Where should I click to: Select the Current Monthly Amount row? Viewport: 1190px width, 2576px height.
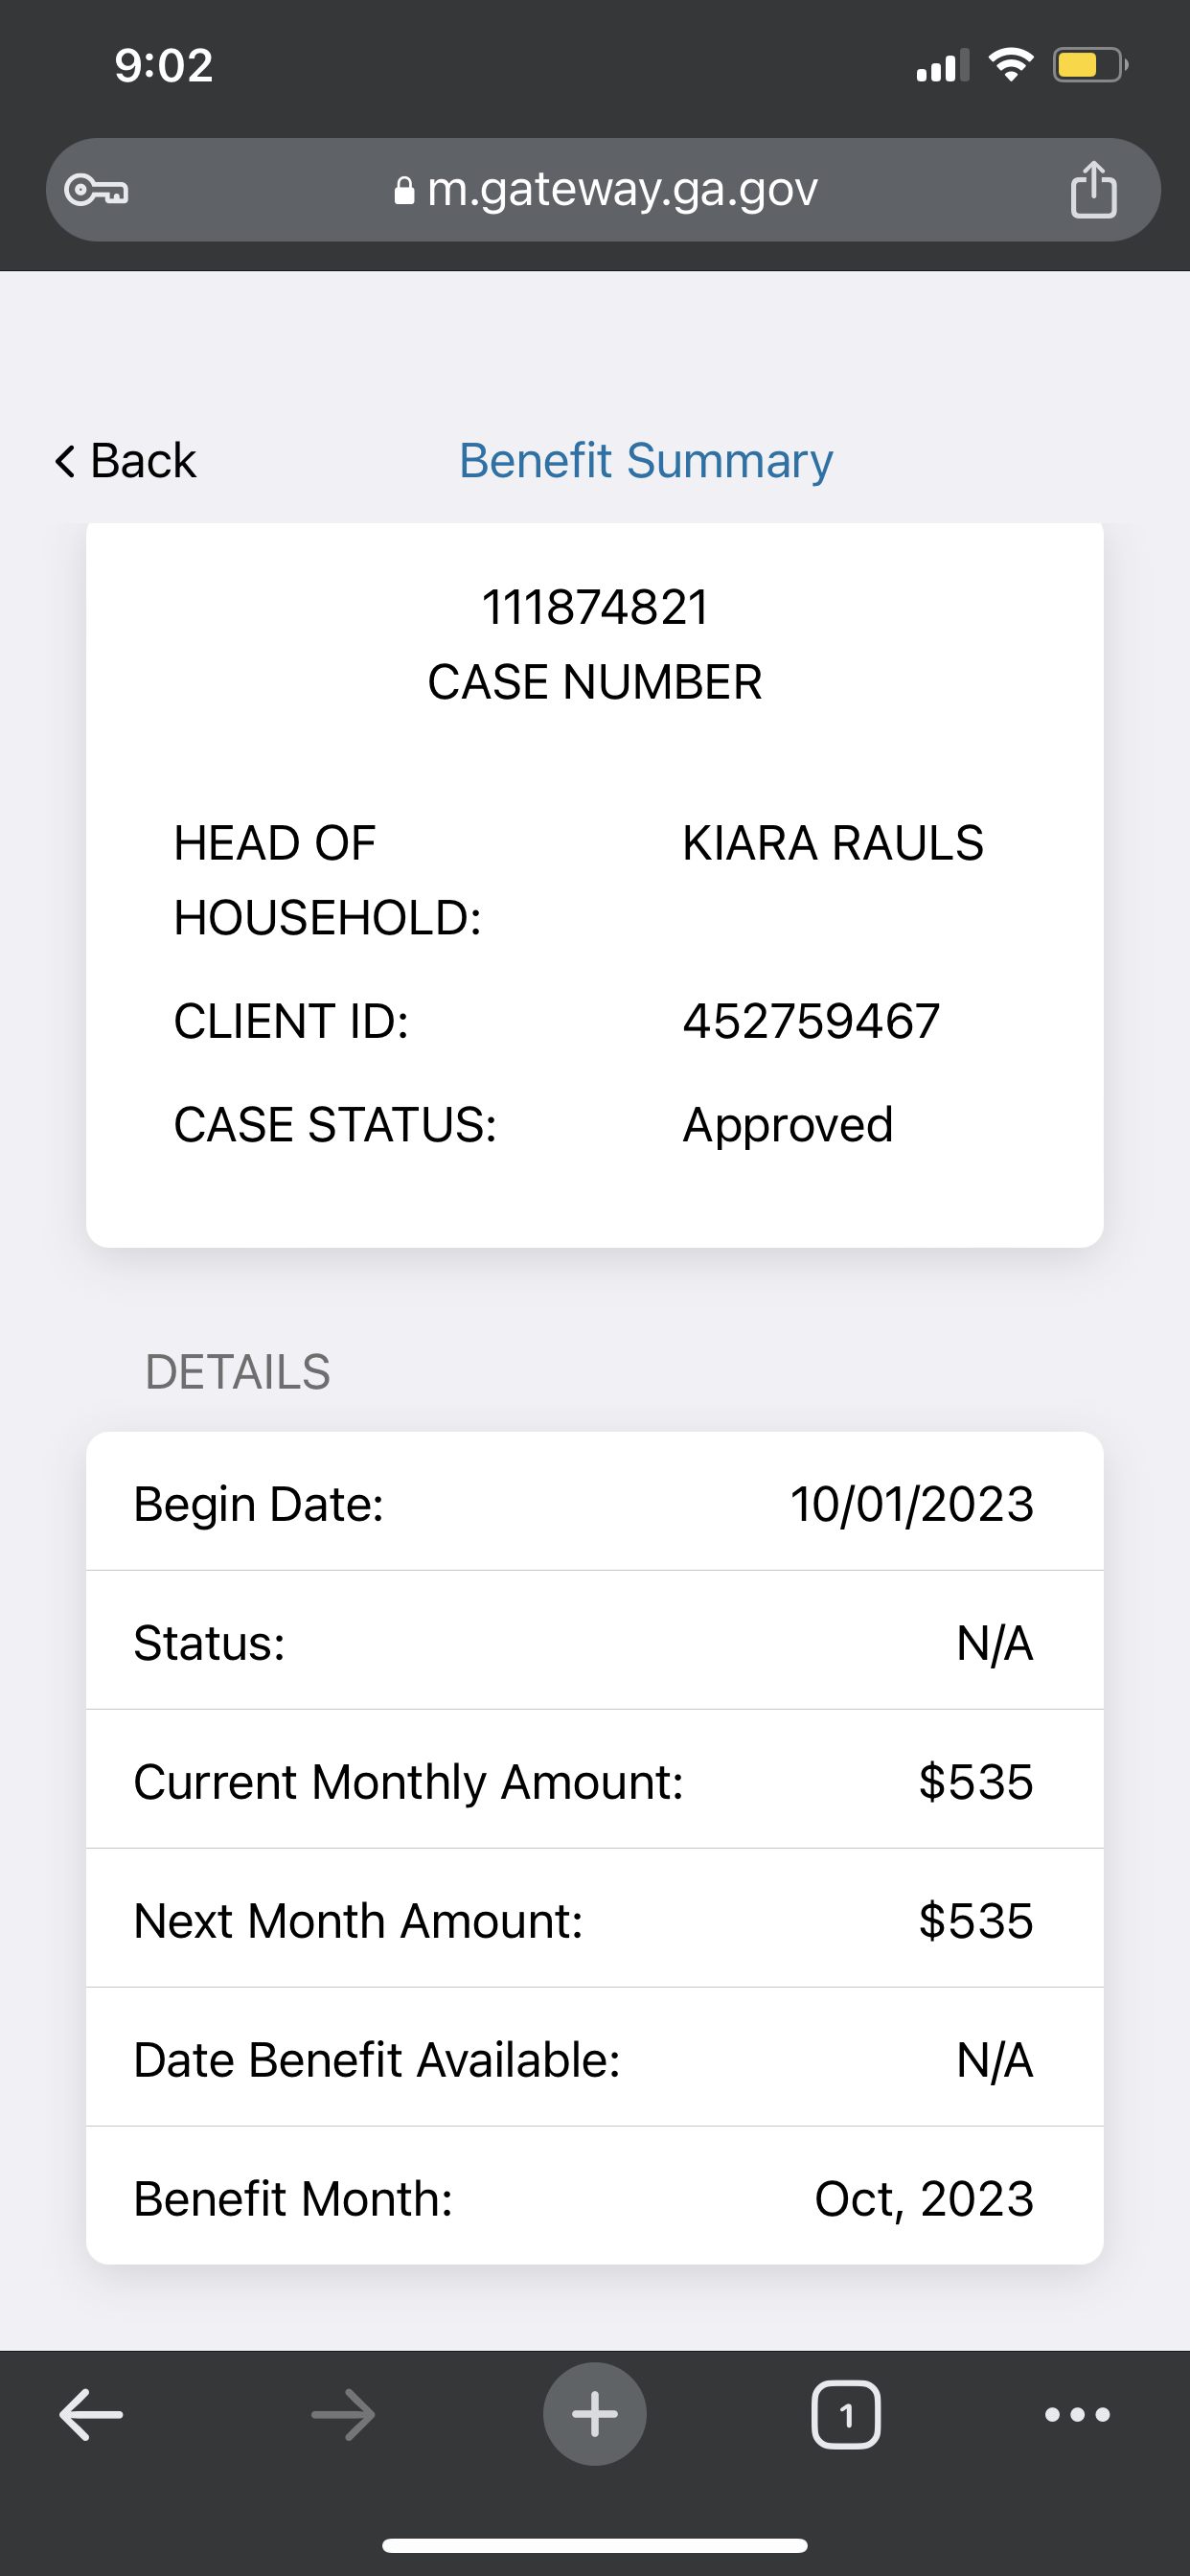coord(595,1780)
